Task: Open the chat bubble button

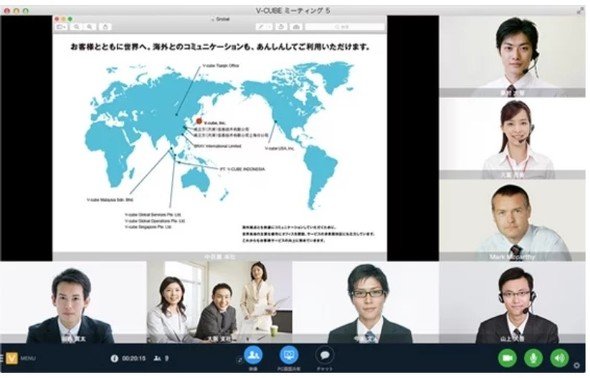Action: (x=324, y=355)
